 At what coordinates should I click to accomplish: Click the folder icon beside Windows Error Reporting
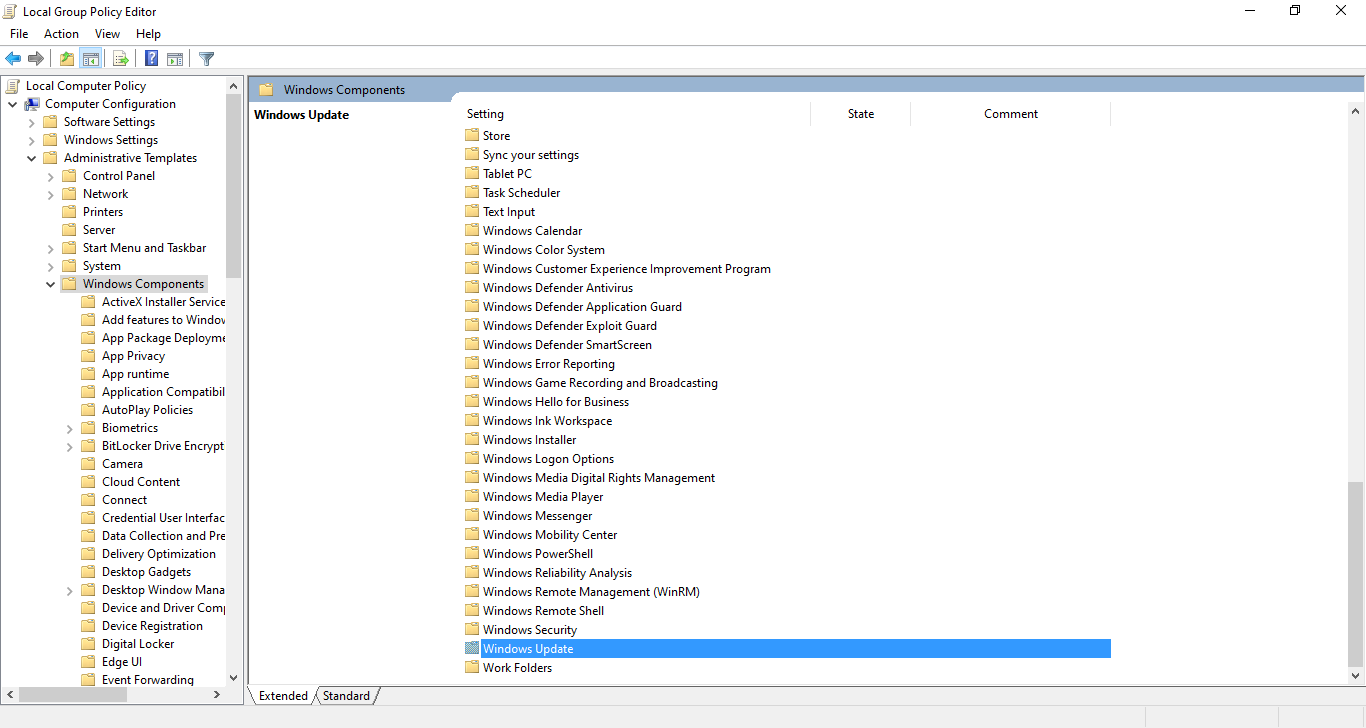(472, 364)
